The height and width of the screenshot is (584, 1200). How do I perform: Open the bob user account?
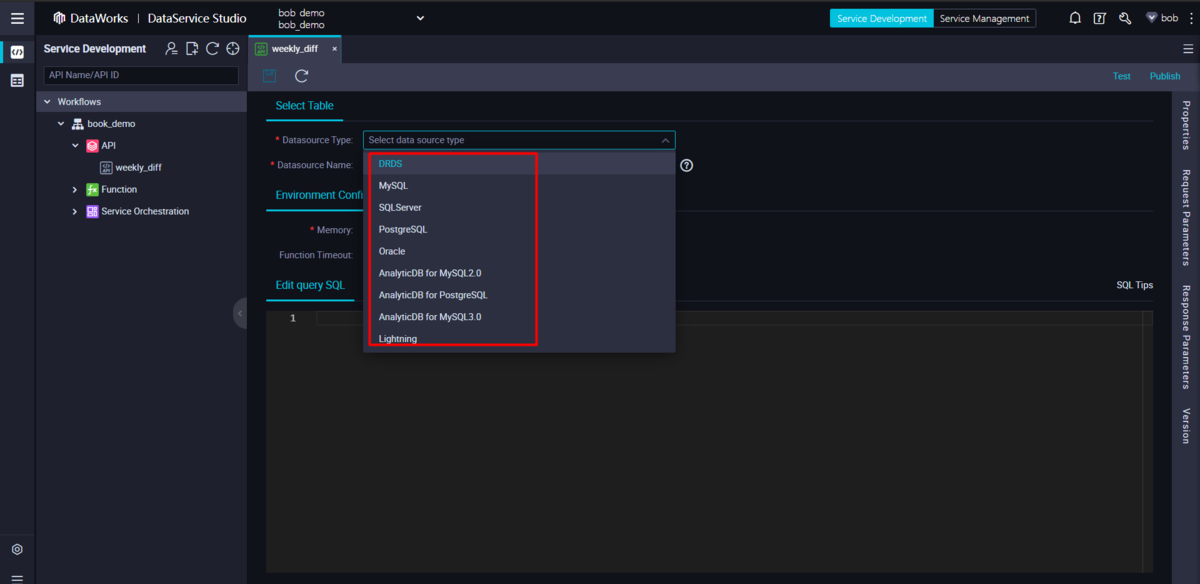pos(1161,18)
